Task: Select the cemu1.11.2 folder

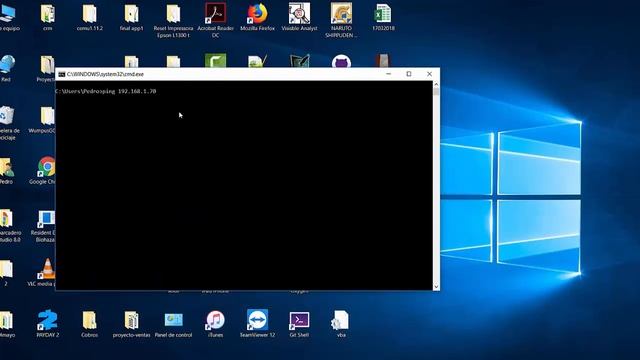Action: pyautogui.click(x=89, y=14)
